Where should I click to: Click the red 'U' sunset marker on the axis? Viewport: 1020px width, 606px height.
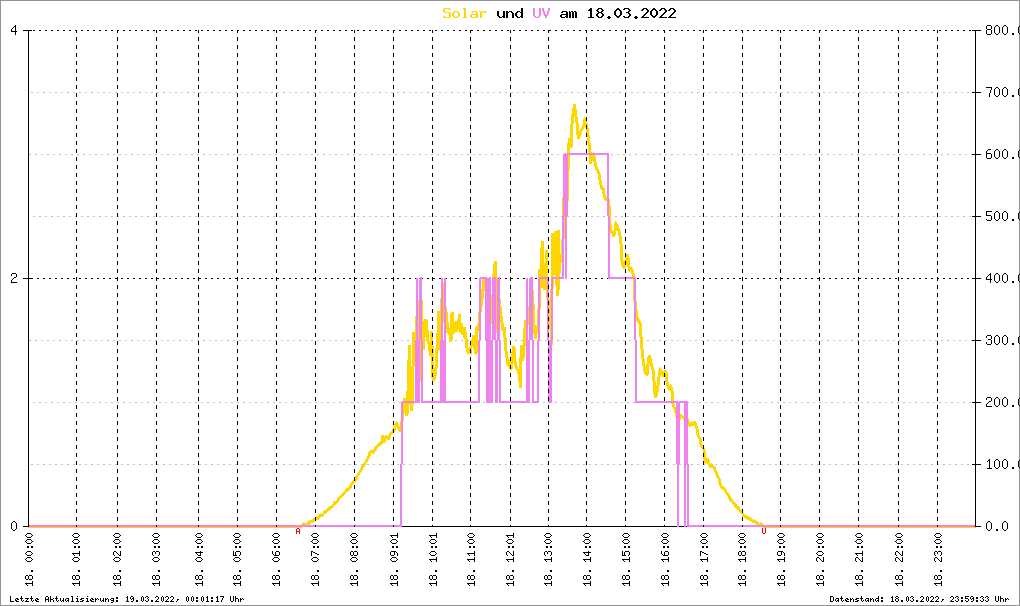(764, 531)
